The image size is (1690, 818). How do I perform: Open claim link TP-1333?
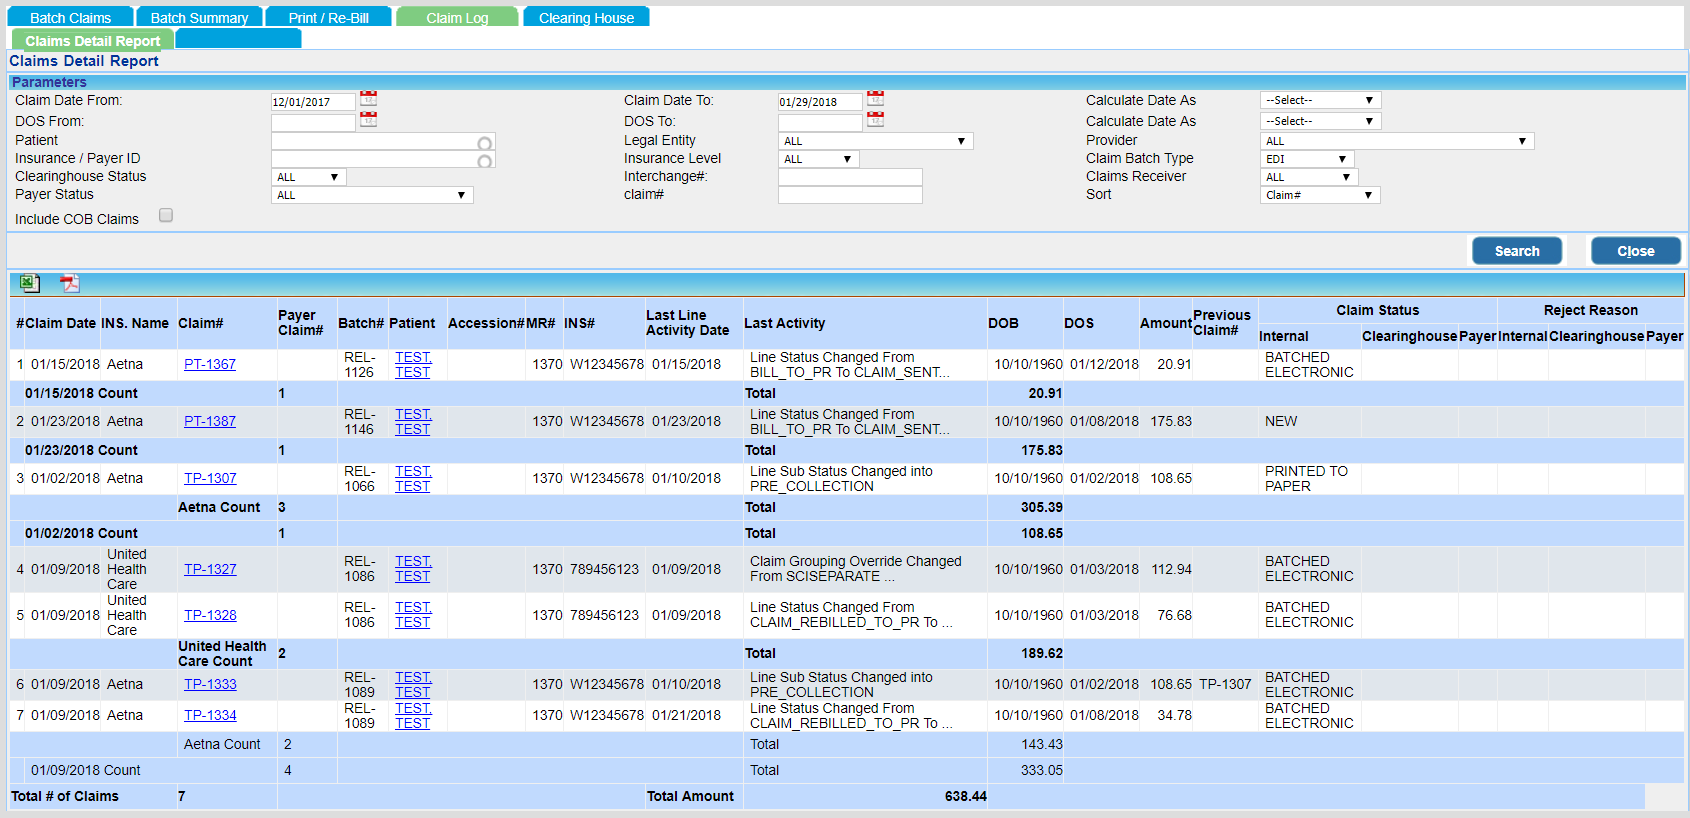click(210, 684)
